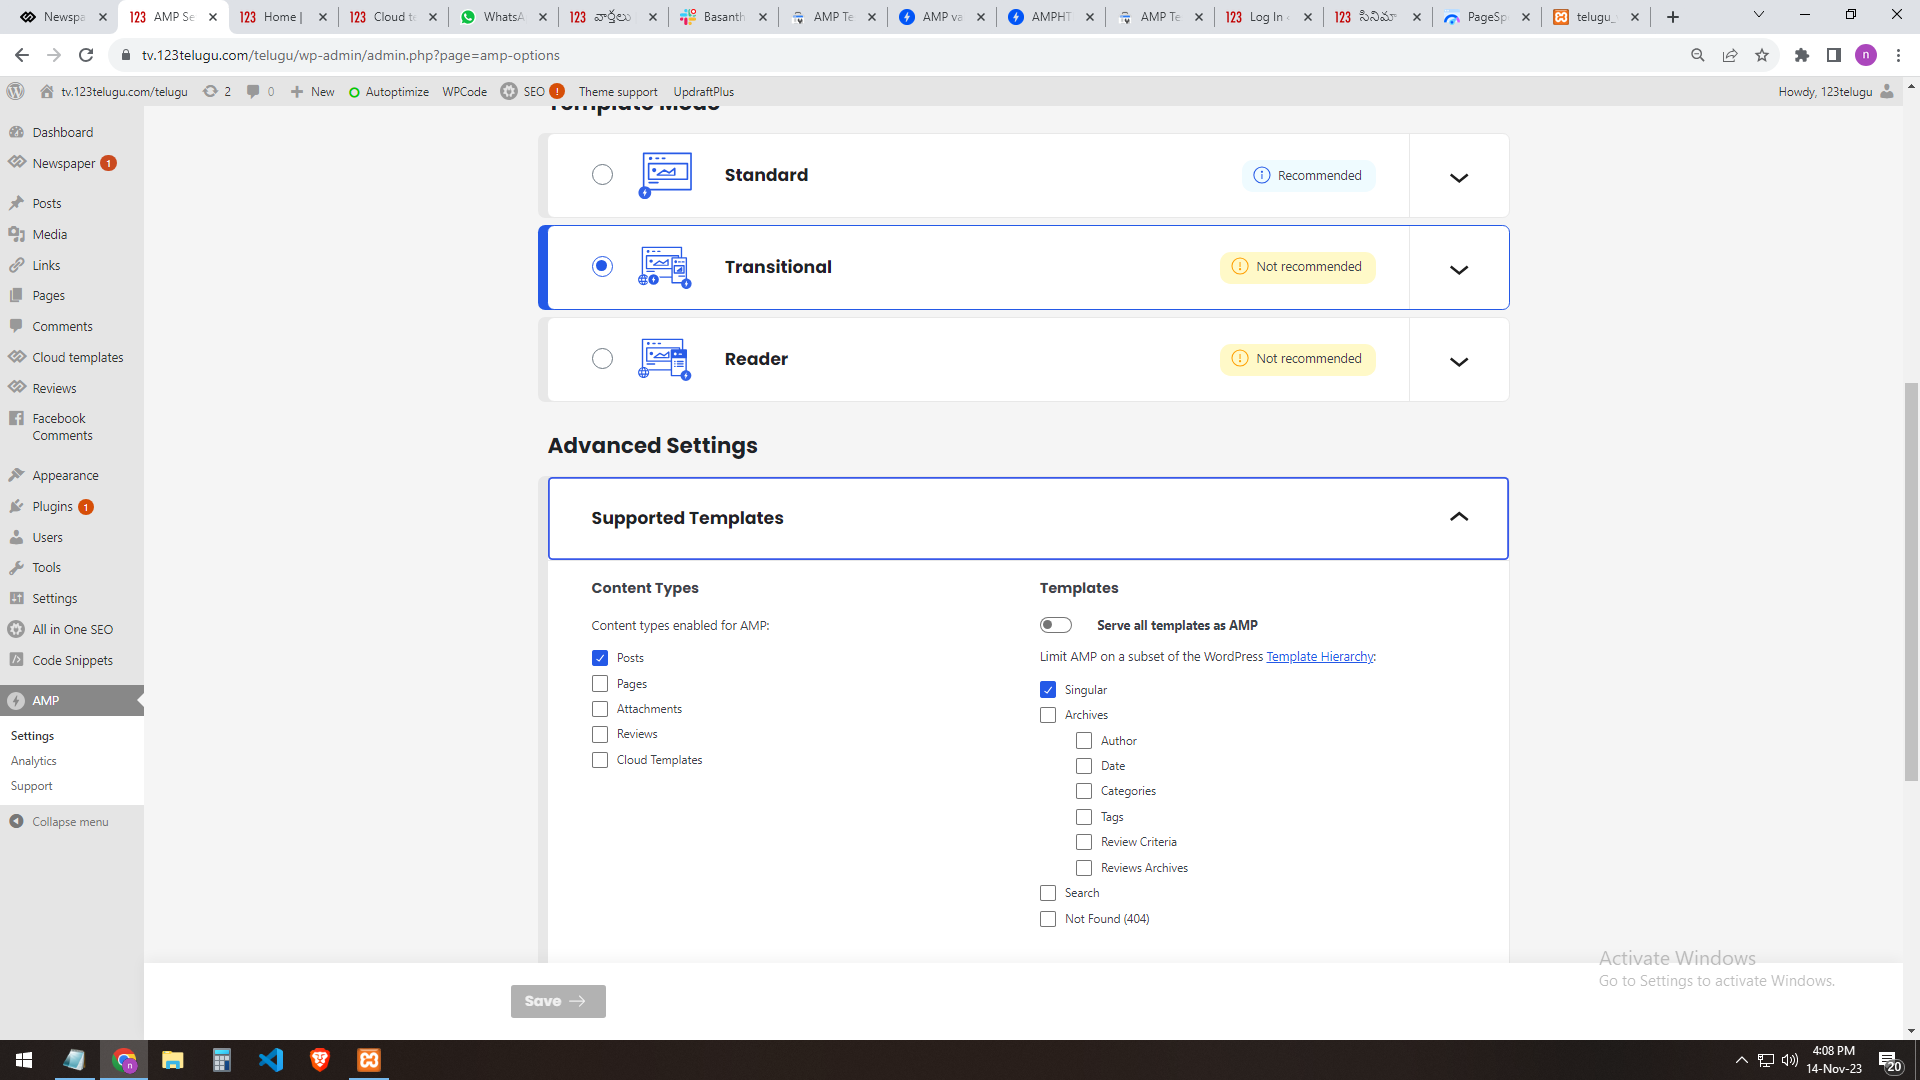Open the Windows Start menu

click(x=24, y=1060)
